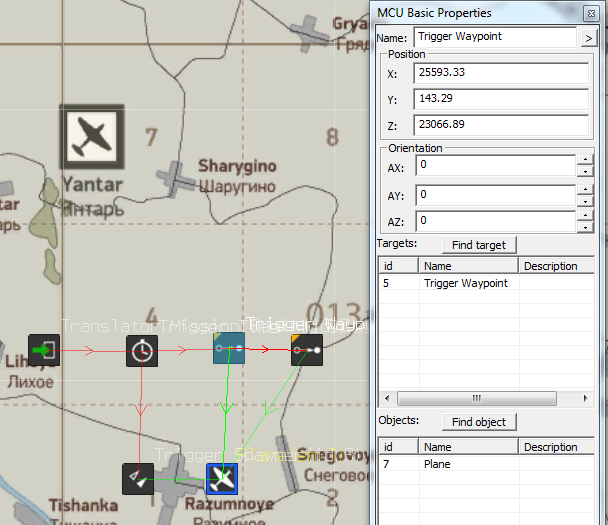Increase the AZ orientation value
This screenshot has height=525, width=608.
586,215
